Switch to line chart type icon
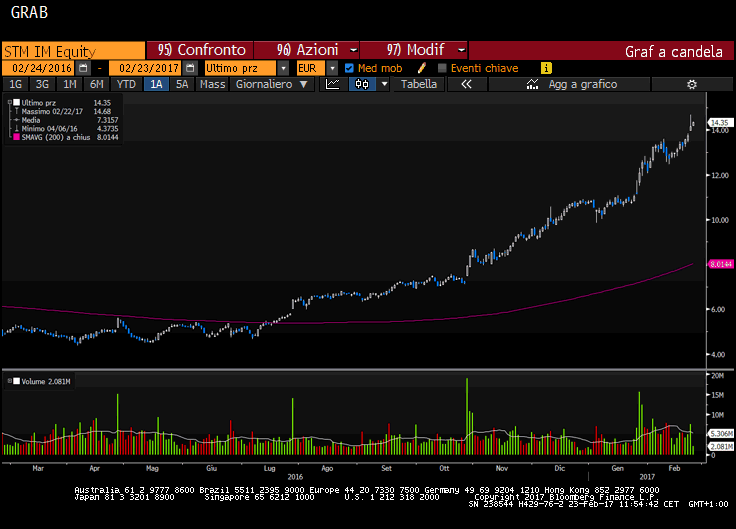736x529 pixels. pos(333,84)
